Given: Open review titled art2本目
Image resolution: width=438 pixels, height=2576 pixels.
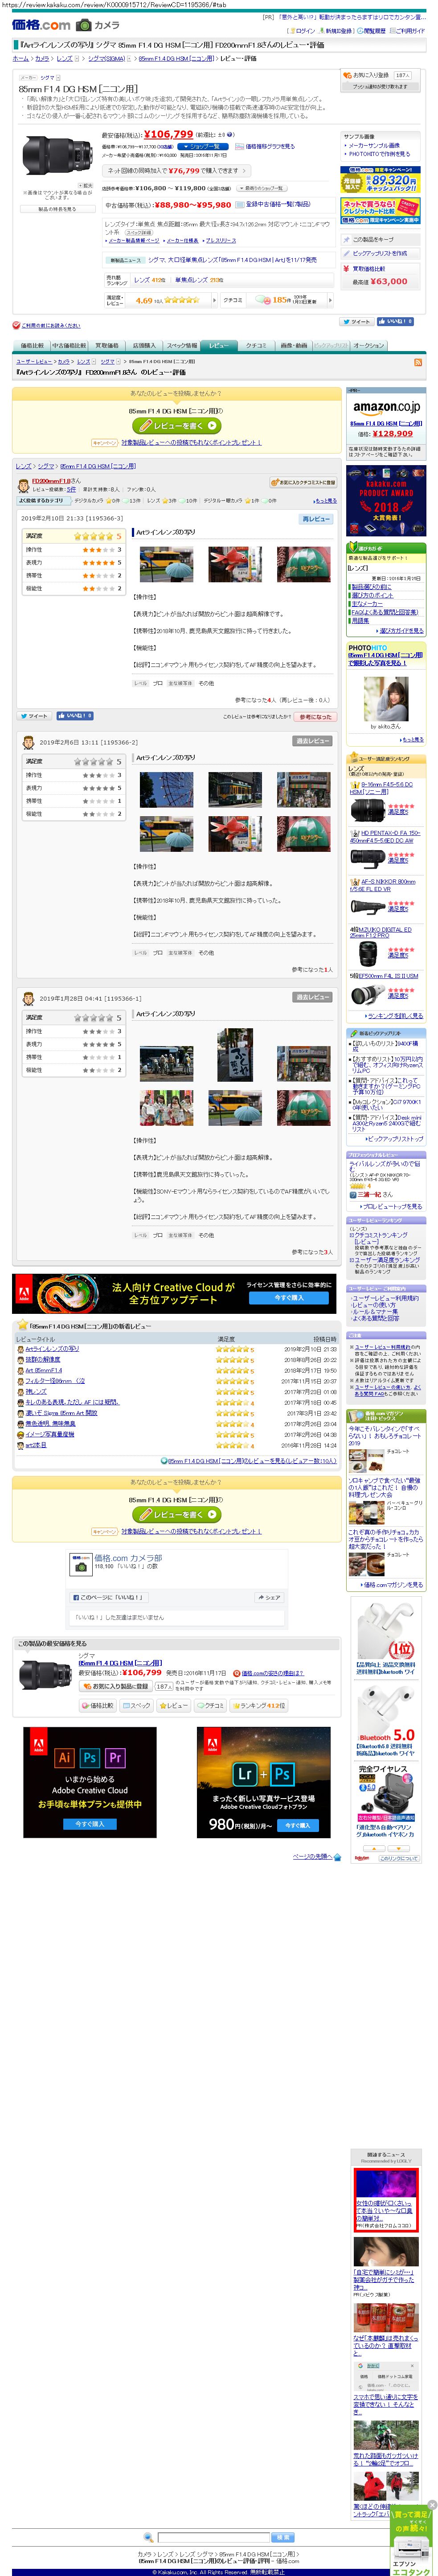Looking at the screenshot, I should (x=36, y=1445).
